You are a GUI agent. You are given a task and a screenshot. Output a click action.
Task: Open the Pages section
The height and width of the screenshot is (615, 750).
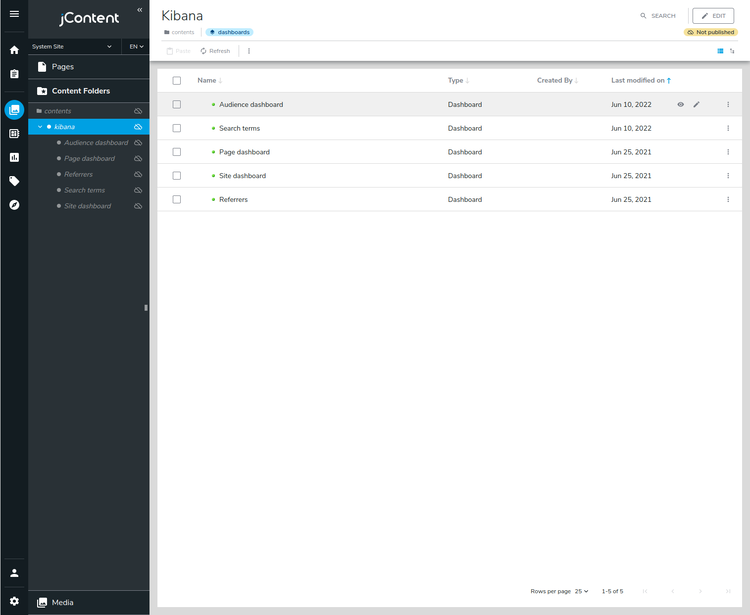pos(89,66)
